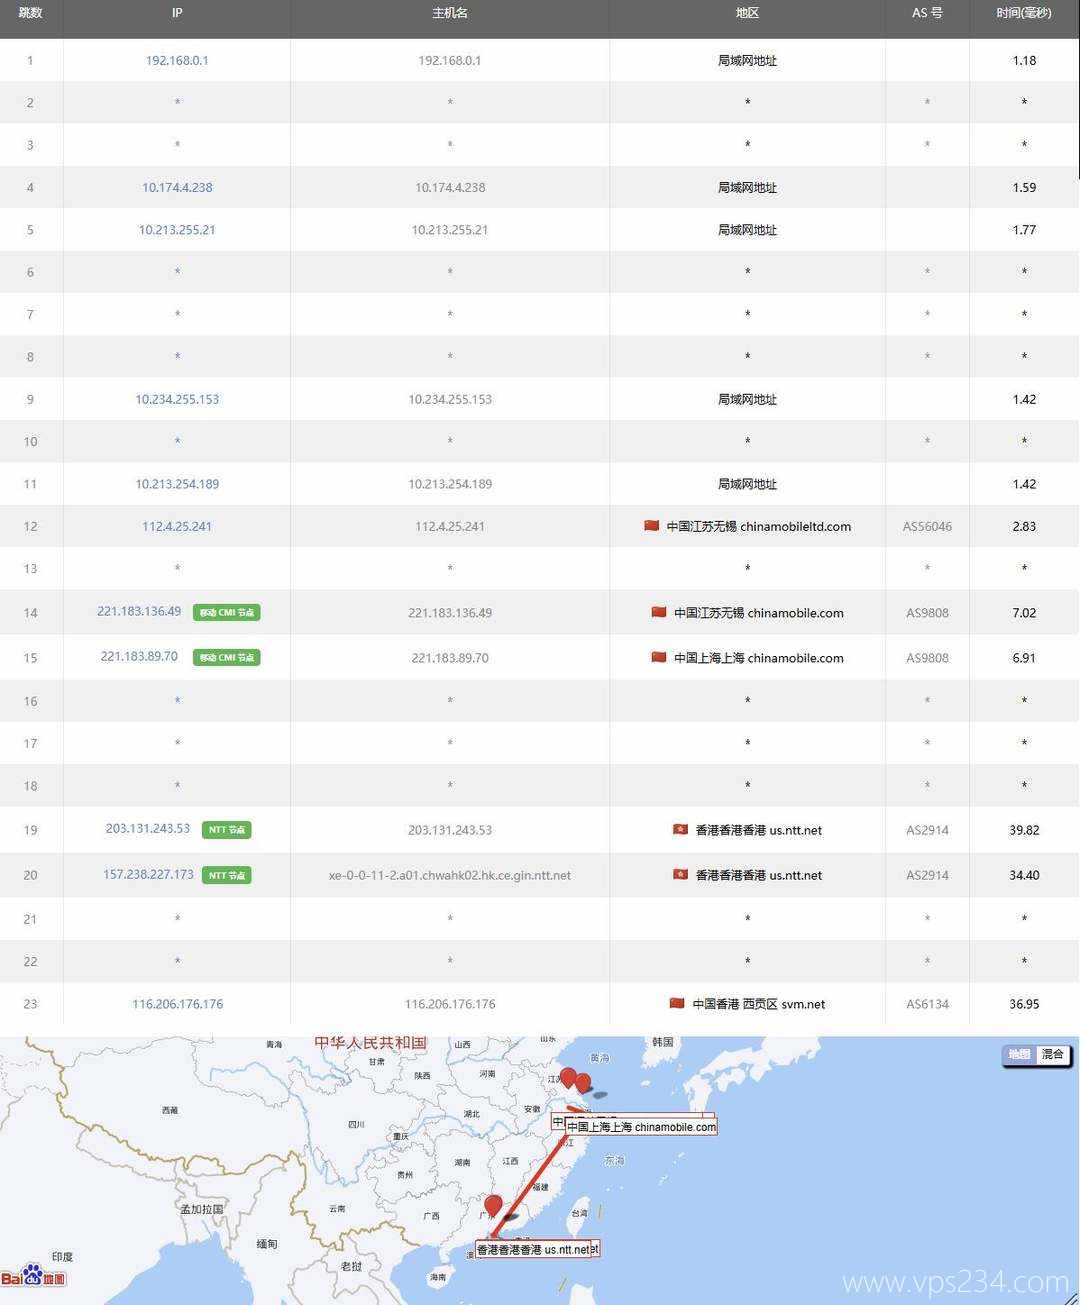Open the 10.234.255.153 IP link
Screen dimensions: 1080x1305
tap(177, 399)
